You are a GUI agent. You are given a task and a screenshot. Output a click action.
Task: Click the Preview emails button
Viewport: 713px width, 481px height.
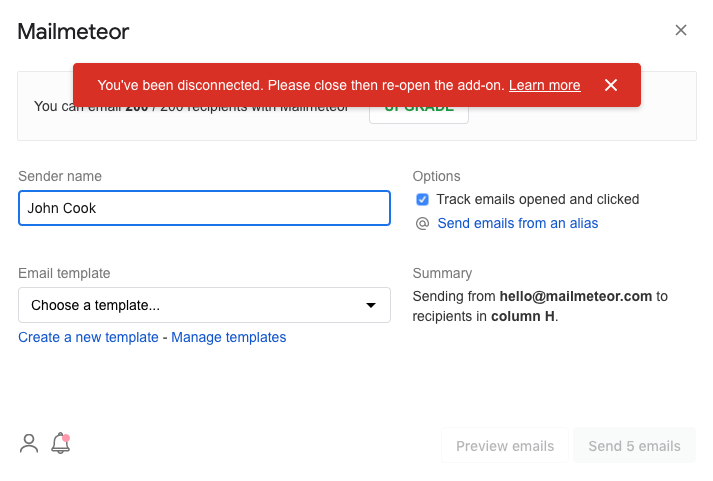point(505,446)
